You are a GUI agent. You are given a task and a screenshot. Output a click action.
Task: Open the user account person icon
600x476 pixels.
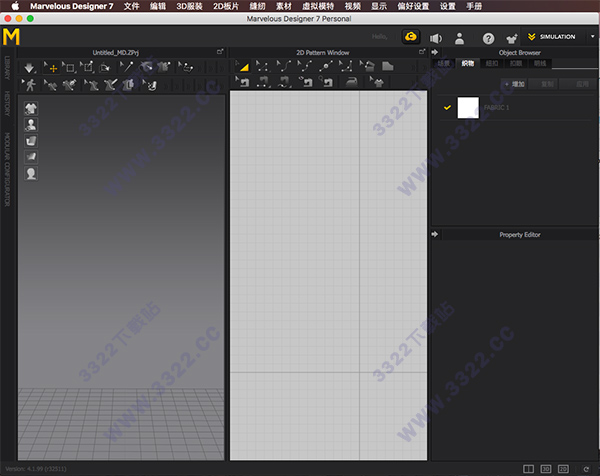pos(459,38)
